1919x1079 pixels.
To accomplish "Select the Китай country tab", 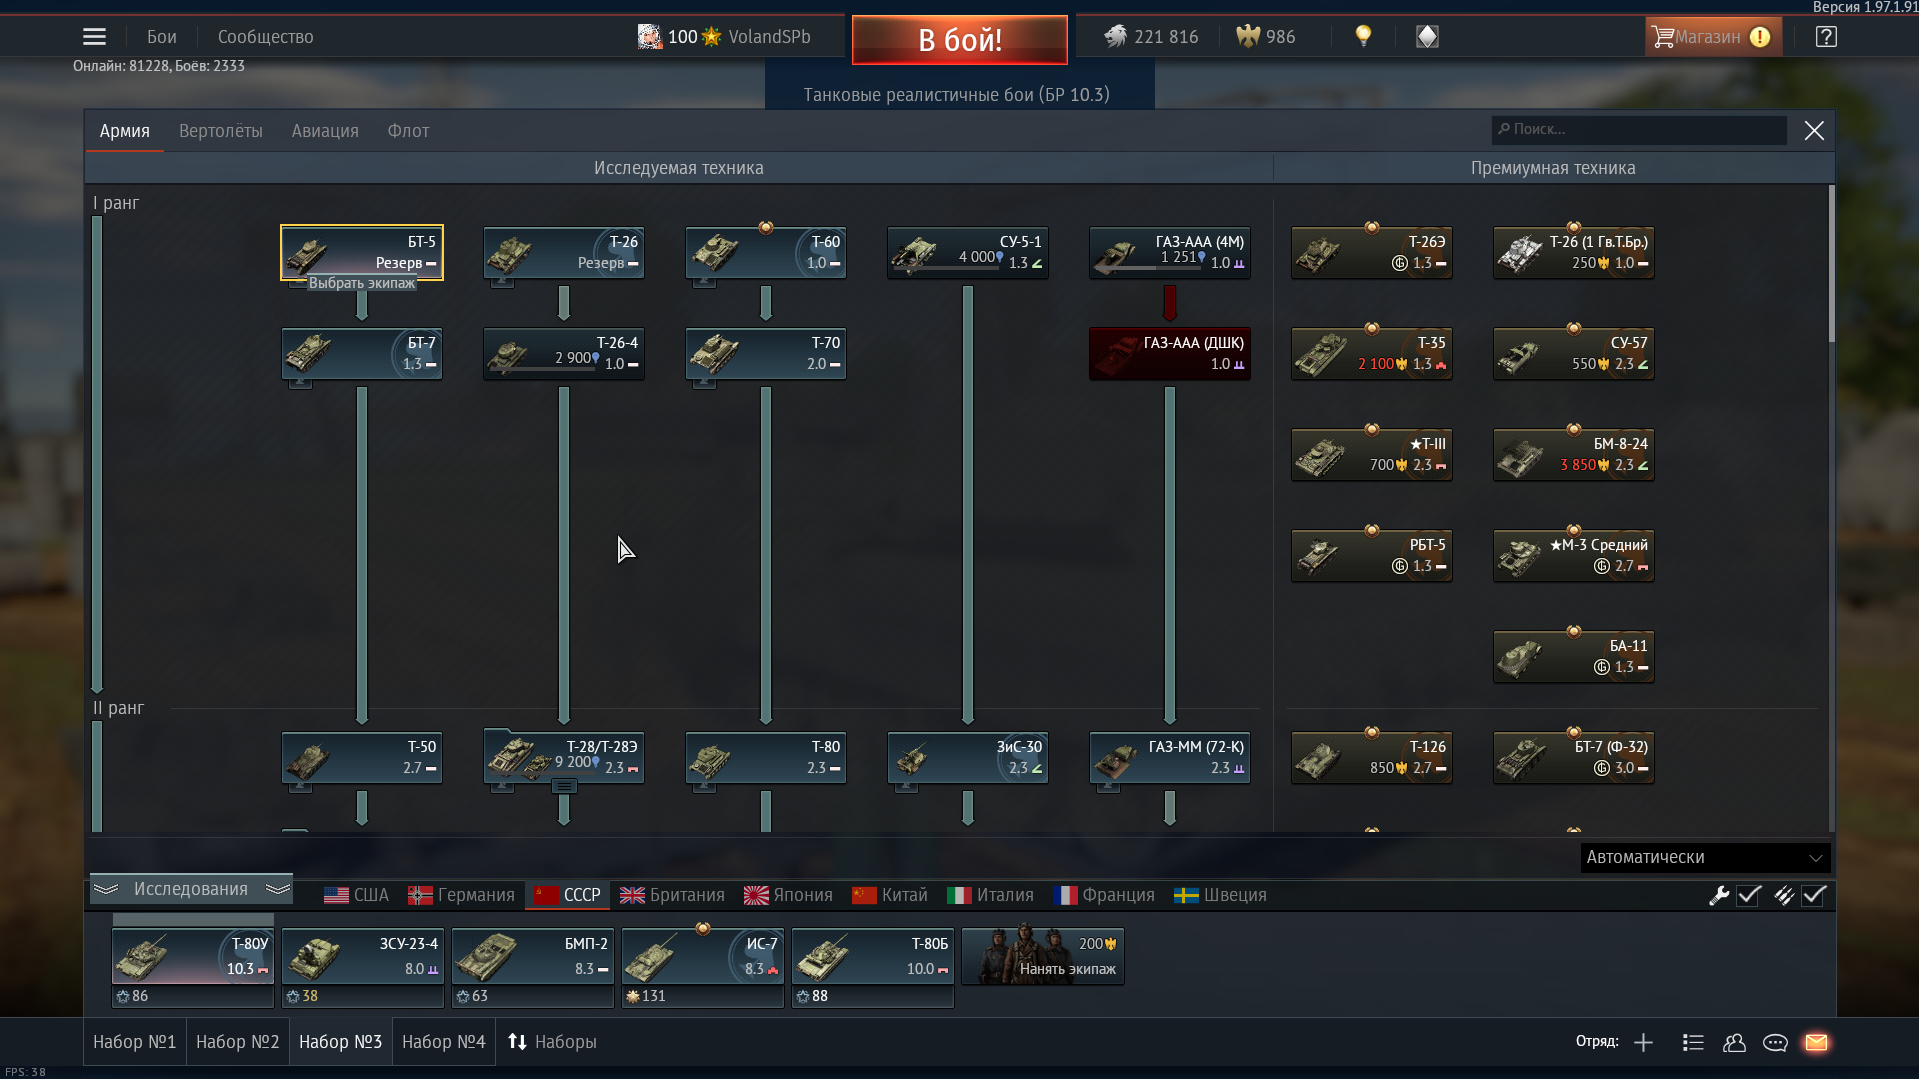I will (x=890, y=895).
